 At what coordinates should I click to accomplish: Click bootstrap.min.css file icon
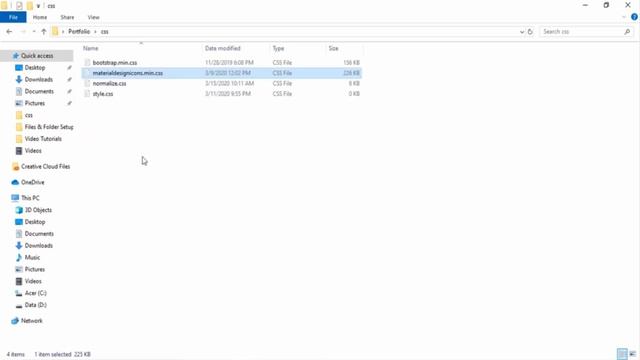(x=87, y=62)
